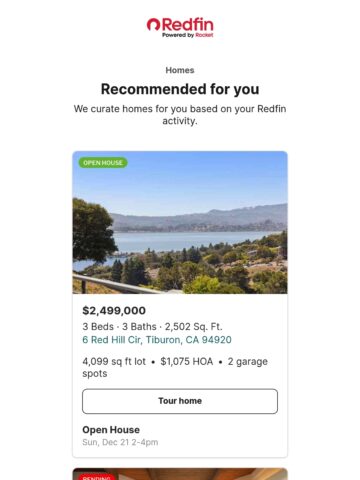Click the 4,099 sq ft lot details text
Screen dimensions: 360x480
114,361
